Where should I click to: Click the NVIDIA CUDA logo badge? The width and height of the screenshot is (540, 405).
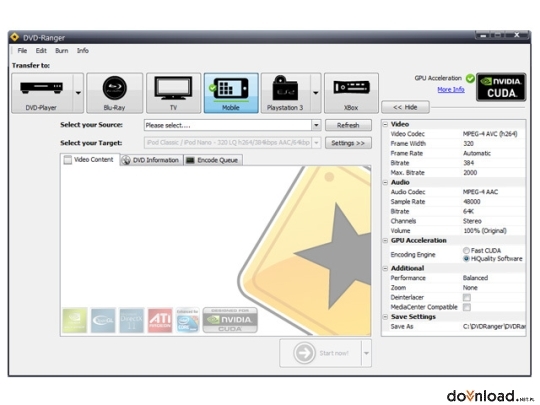click(501, 87)
